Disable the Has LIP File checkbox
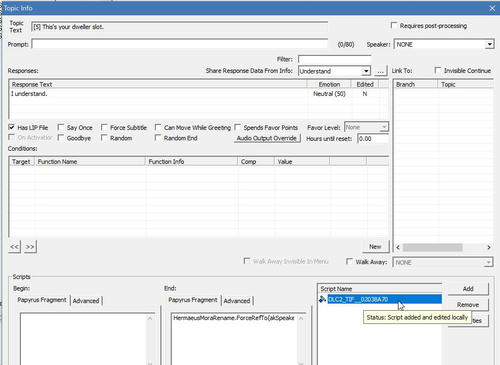Viewport: 500px width, 365px height. coord(12,127)
